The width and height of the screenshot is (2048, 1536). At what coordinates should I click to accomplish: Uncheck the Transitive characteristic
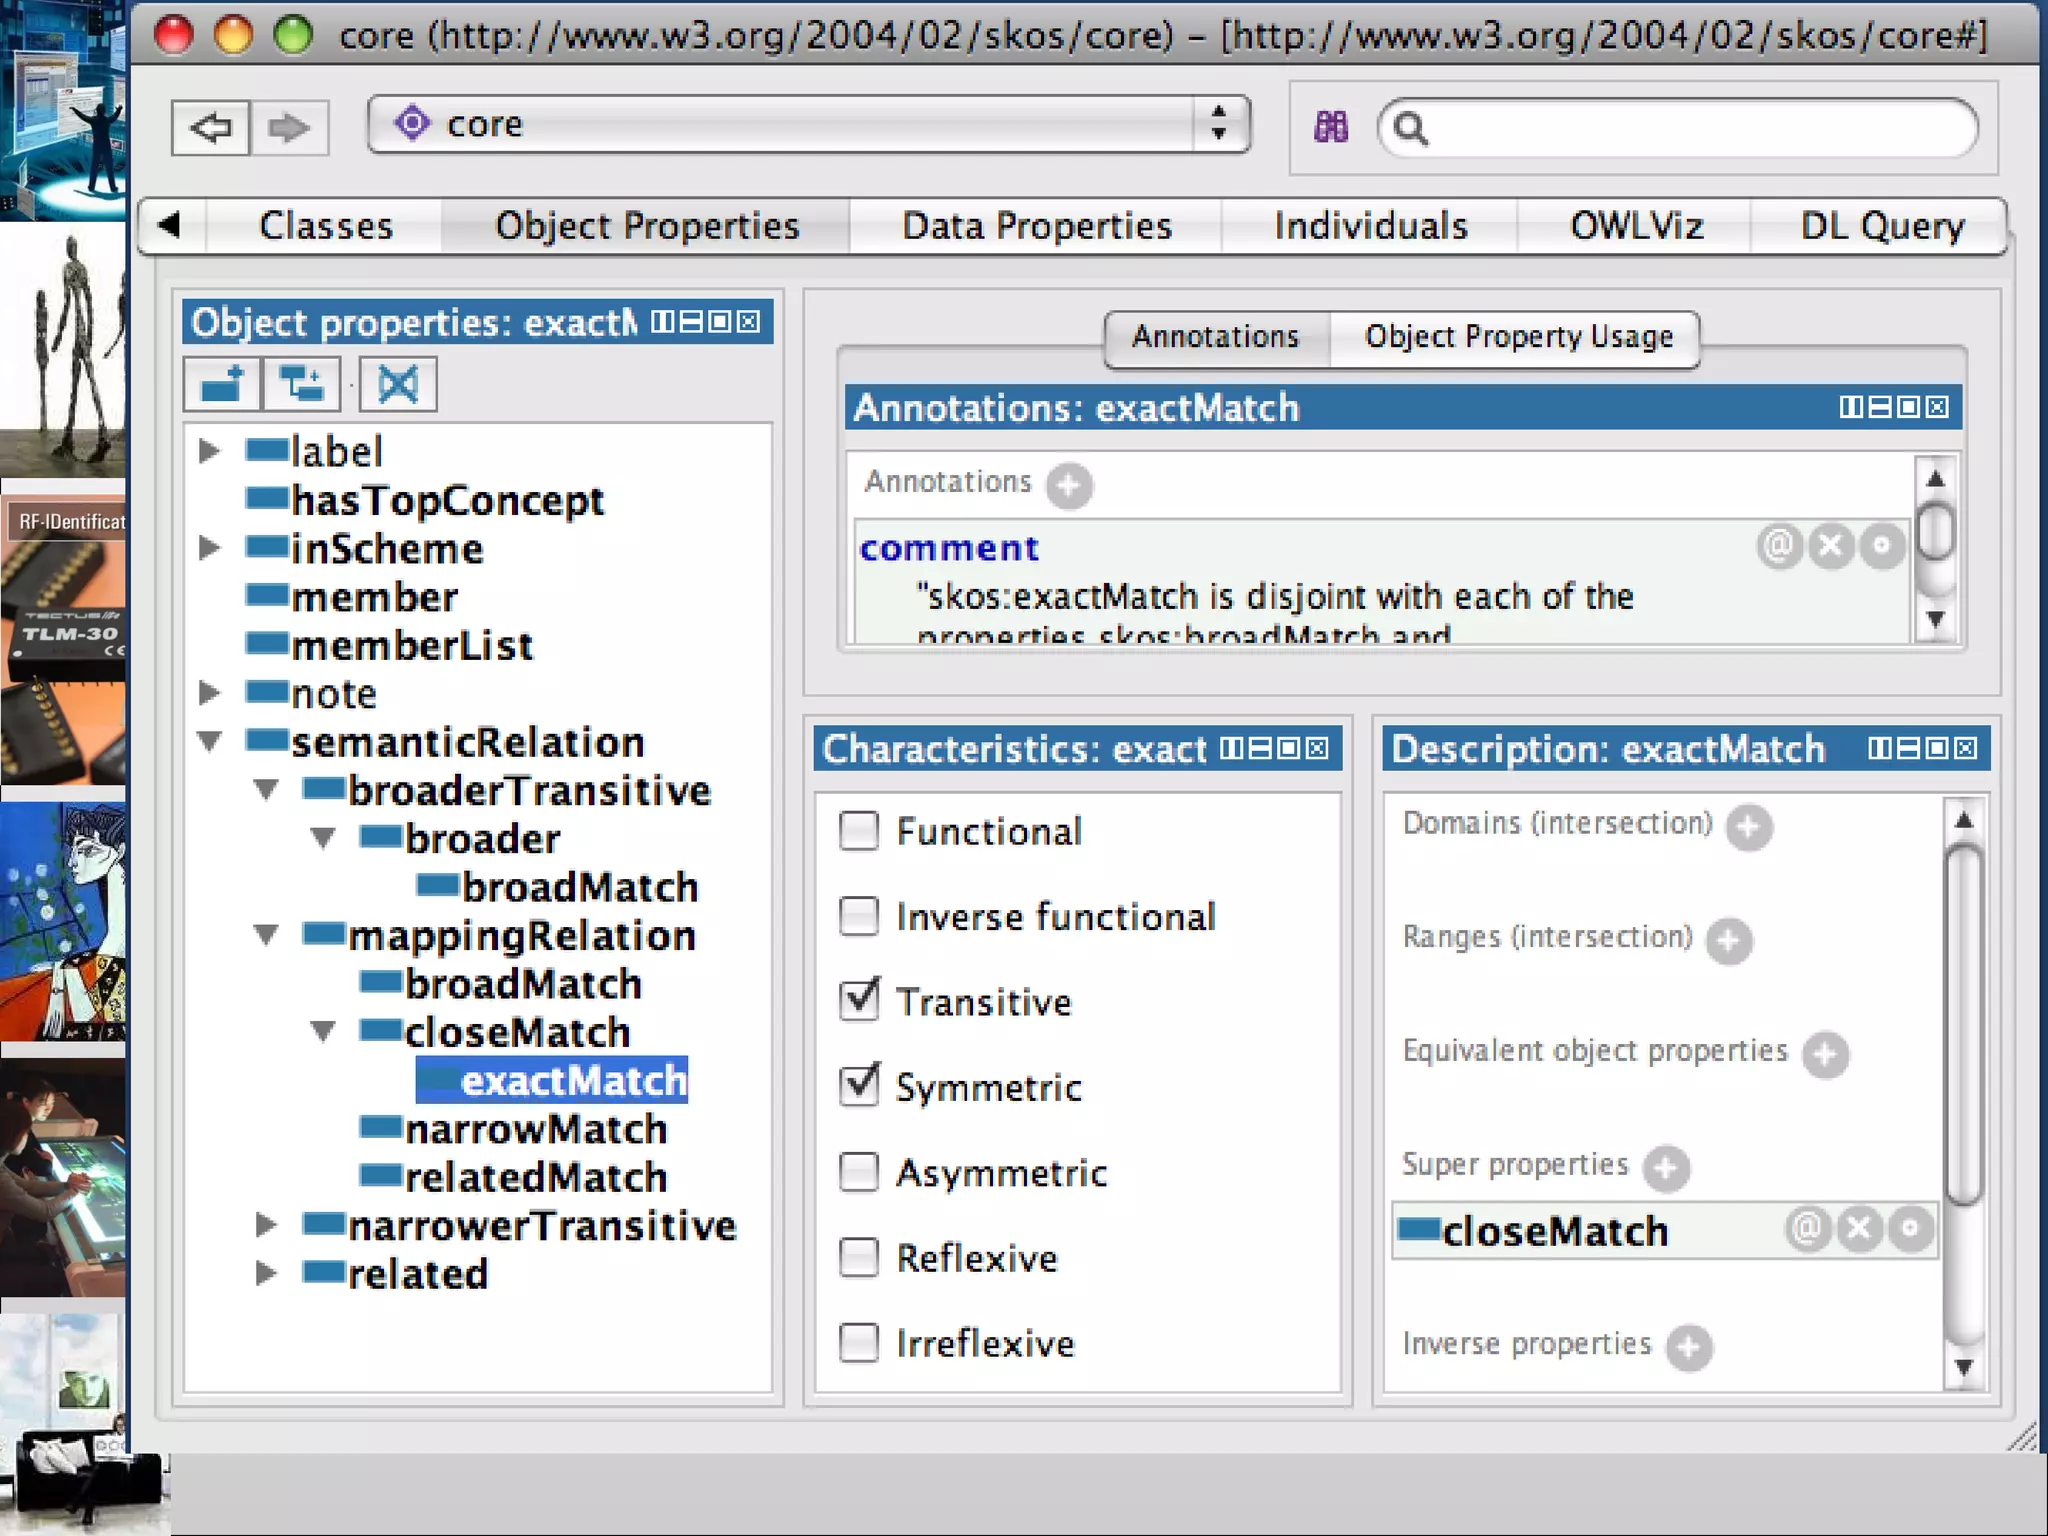(859, 1001)
